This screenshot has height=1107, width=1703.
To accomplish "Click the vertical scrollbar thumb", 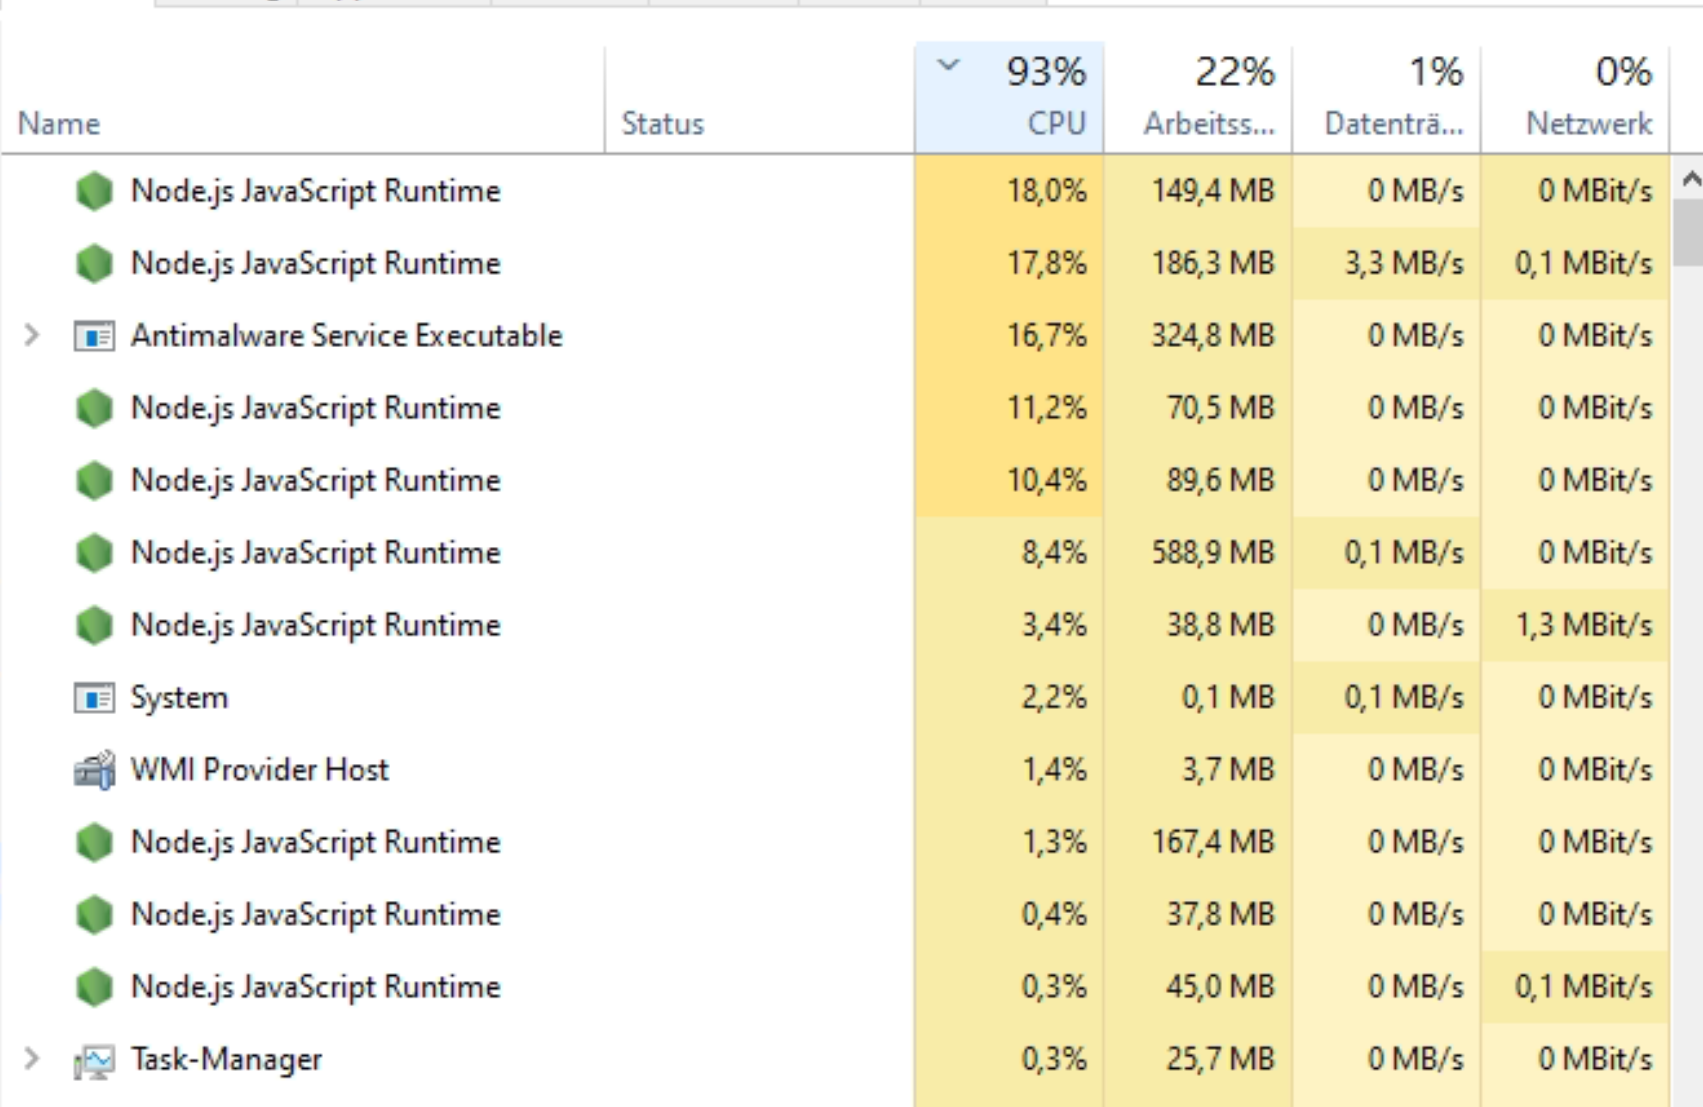I will click(x=1690, y=232).
